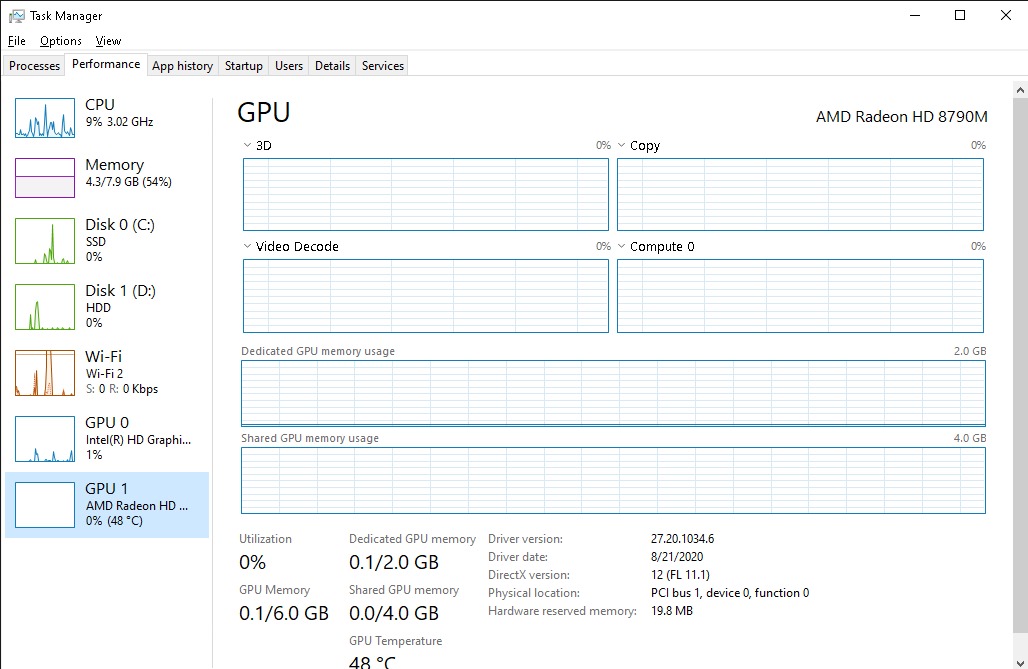The image size is (1028, 669).
Task: Select the Memory mini graph in sidebar
Action: pos(45,178)
